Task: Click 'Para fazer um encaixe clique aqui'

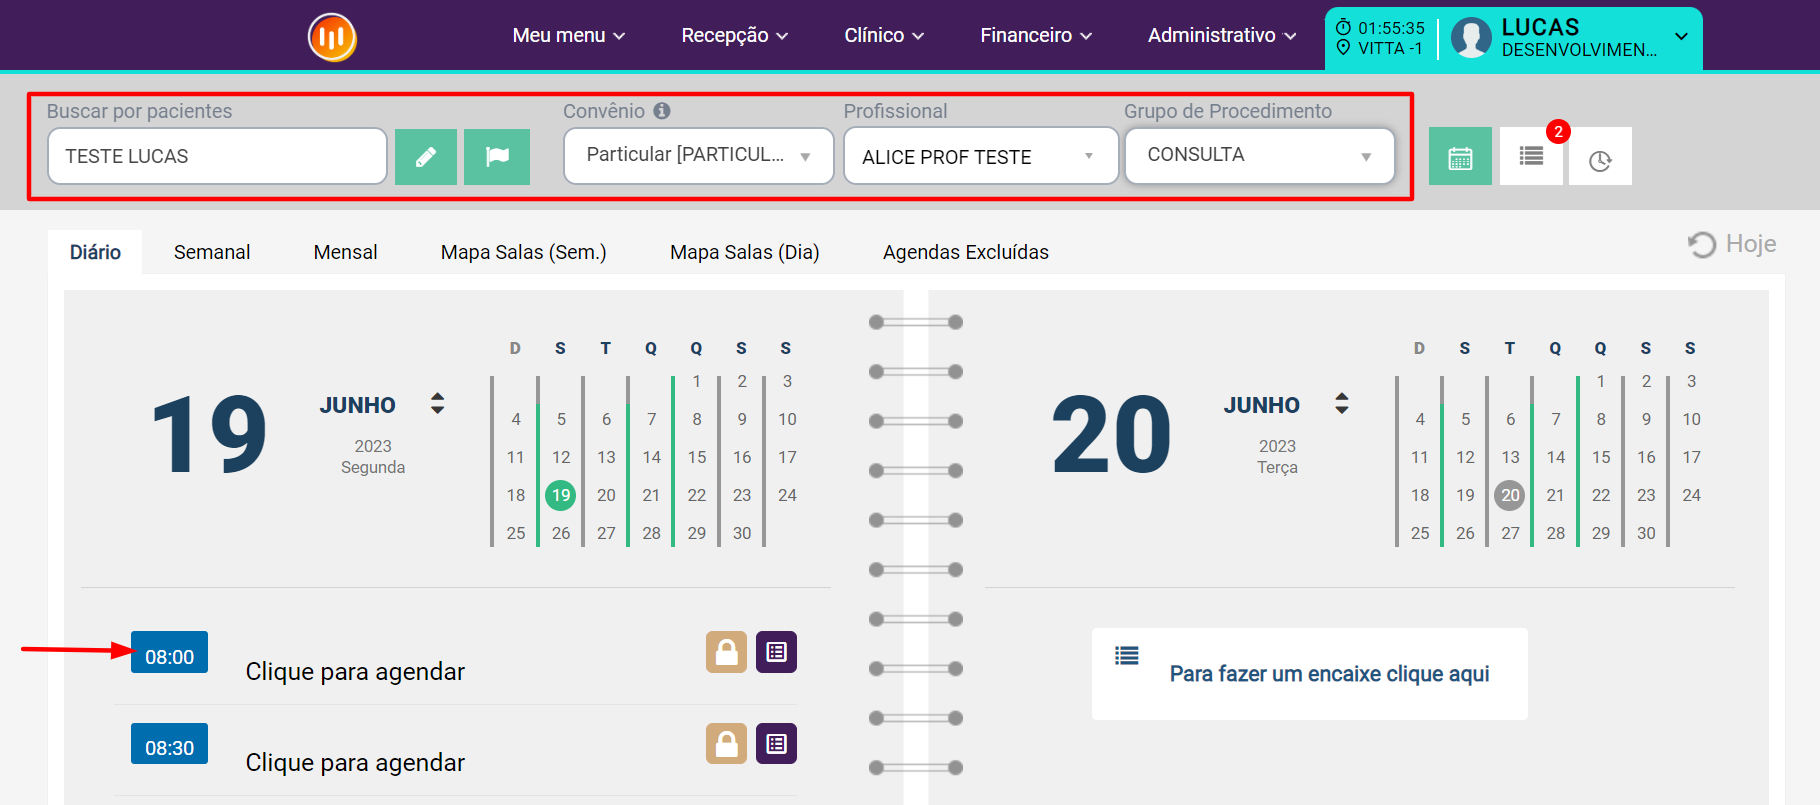Action: point(1329,674)
